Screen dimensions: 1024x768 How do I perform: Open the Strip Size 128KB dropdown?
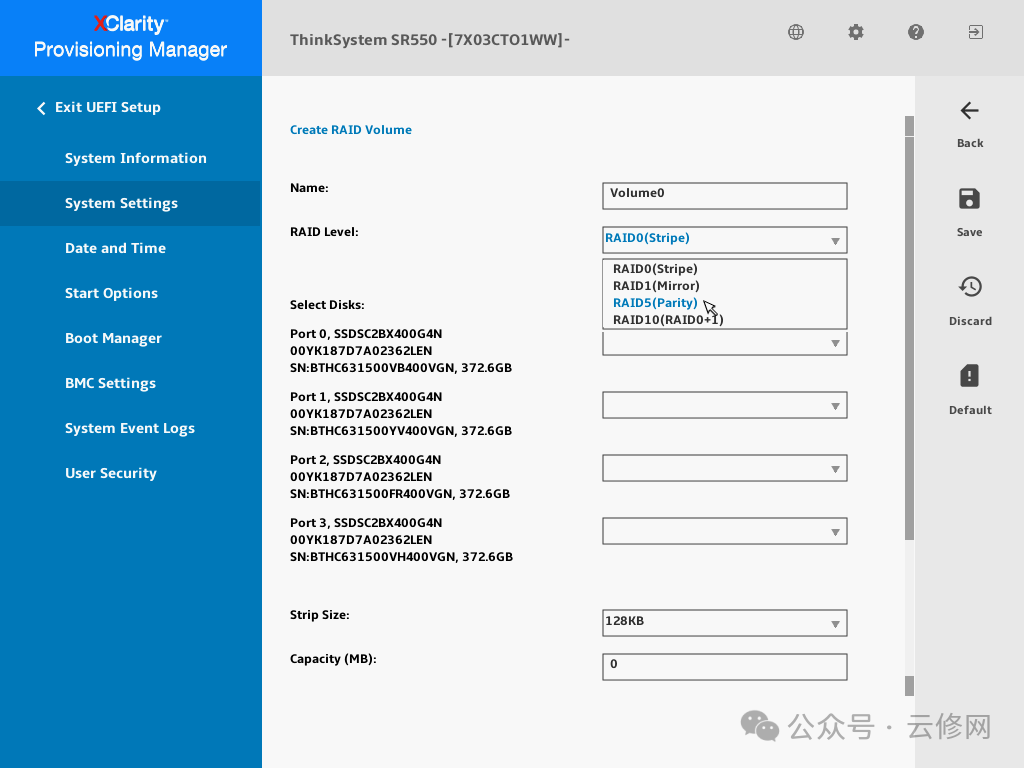[x=725, y=623]
